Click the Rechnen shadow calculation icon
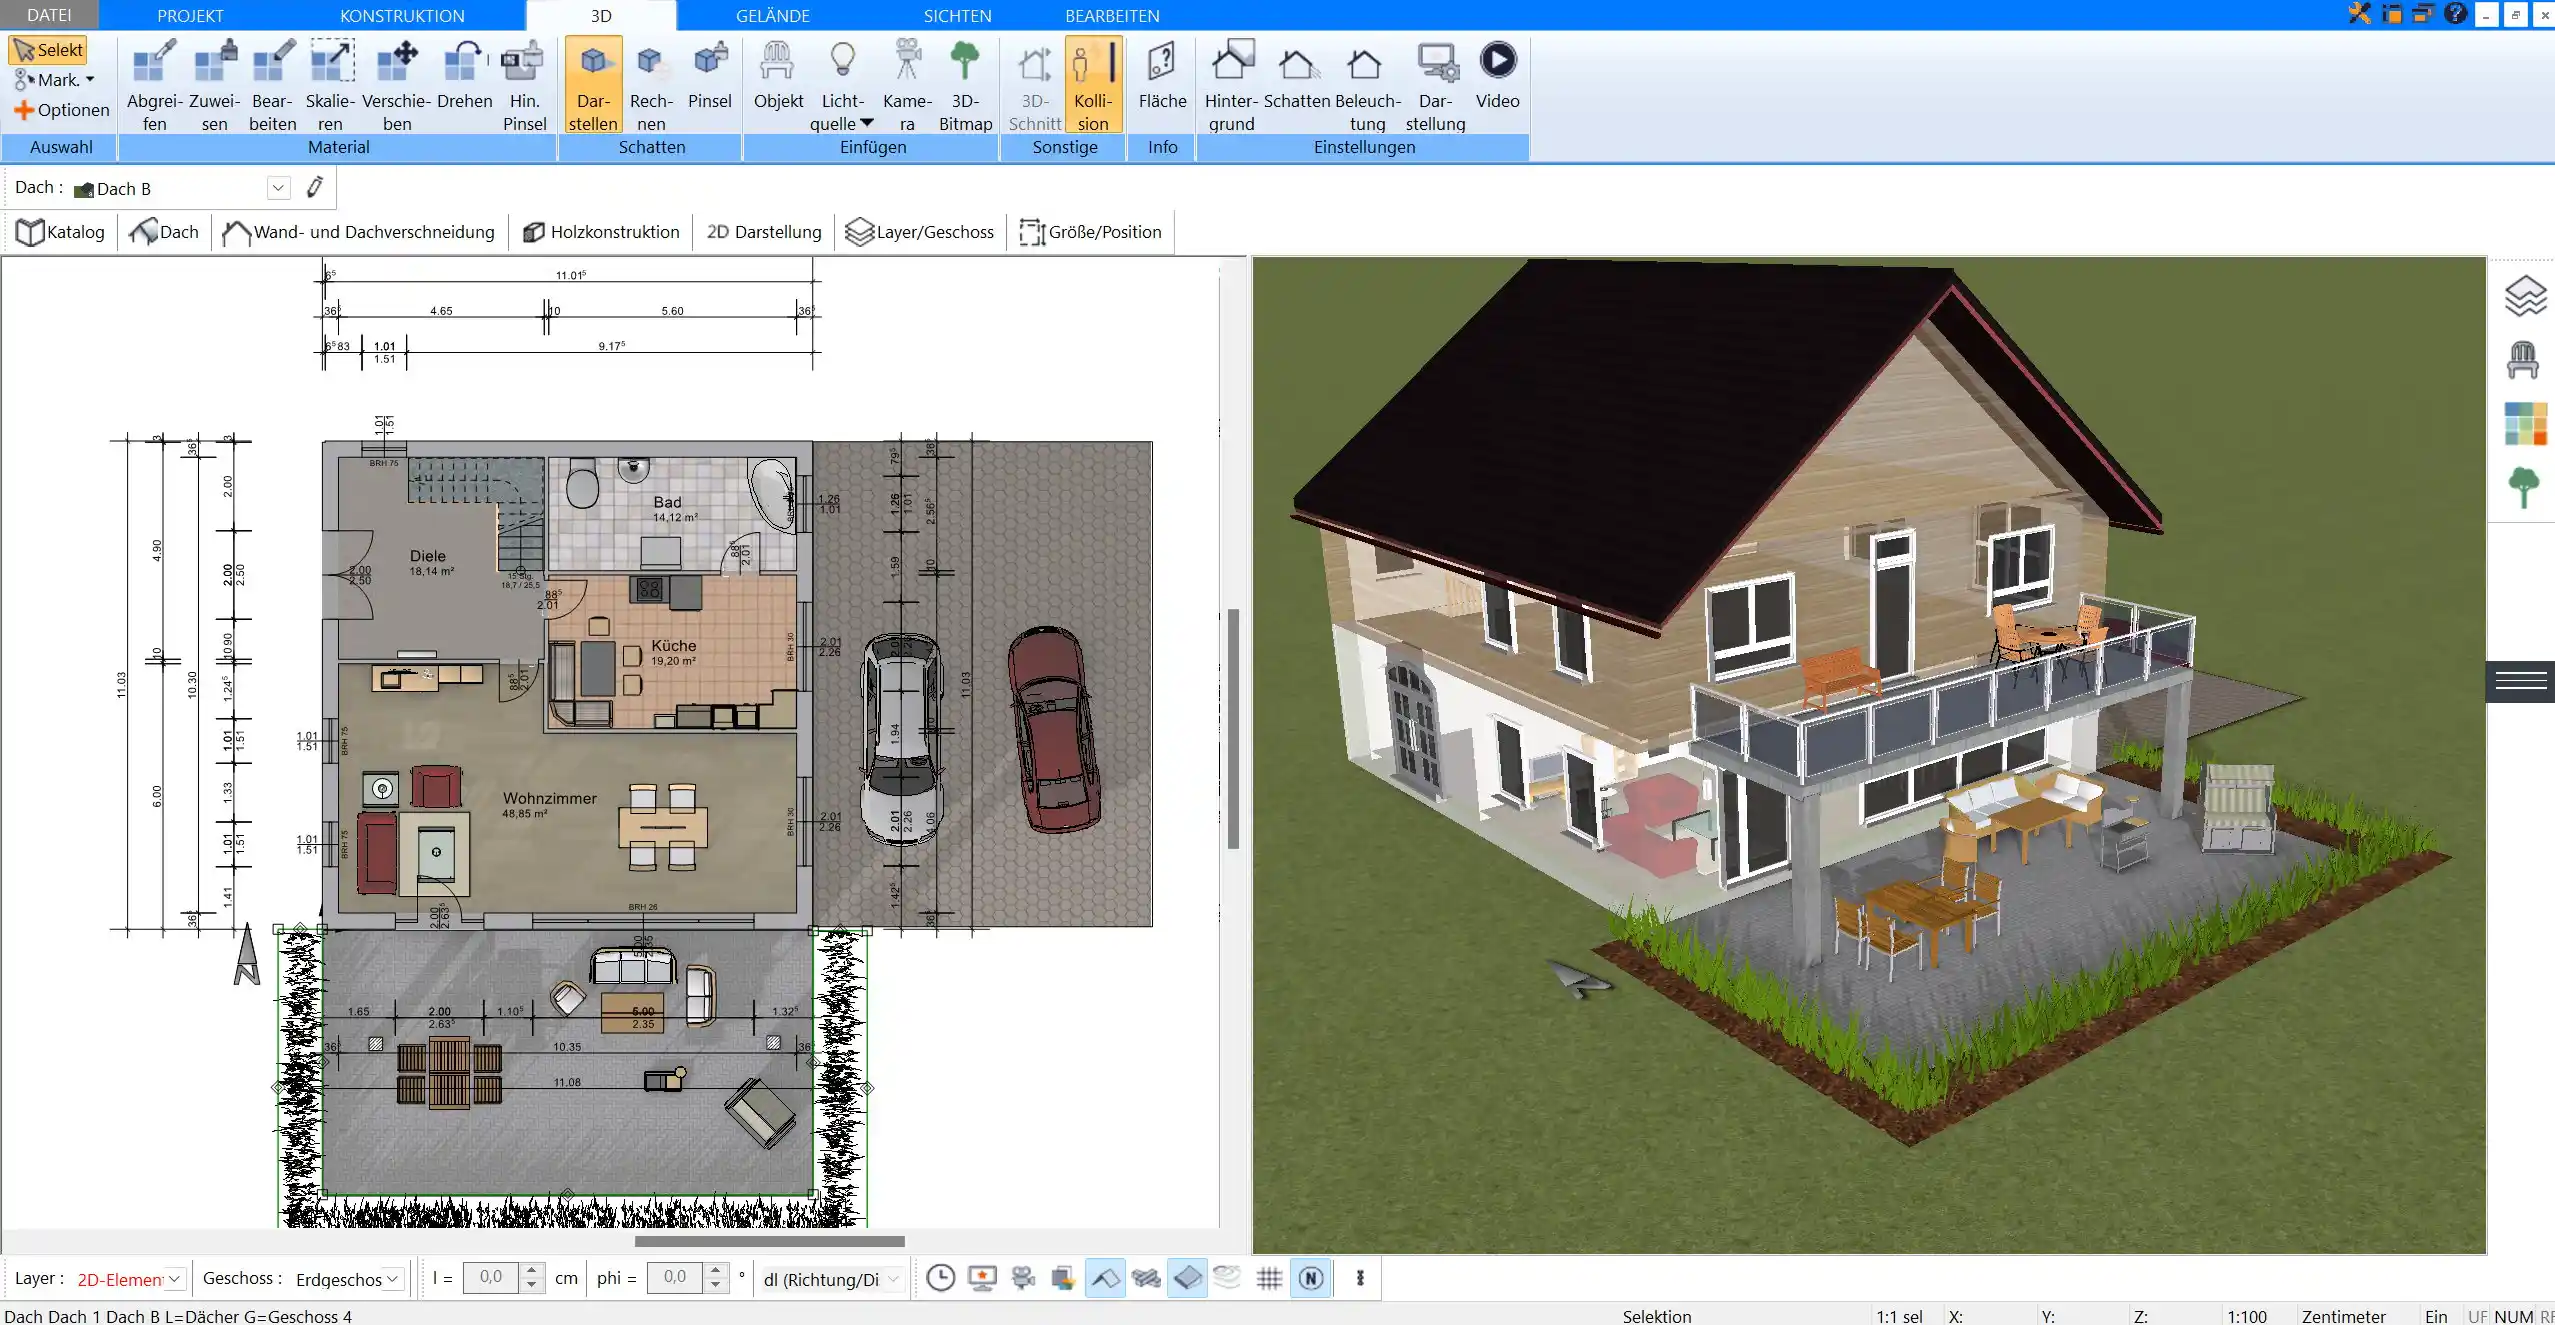The height and width of the screenshot is (1325, 2555). [x=651, y=85]
